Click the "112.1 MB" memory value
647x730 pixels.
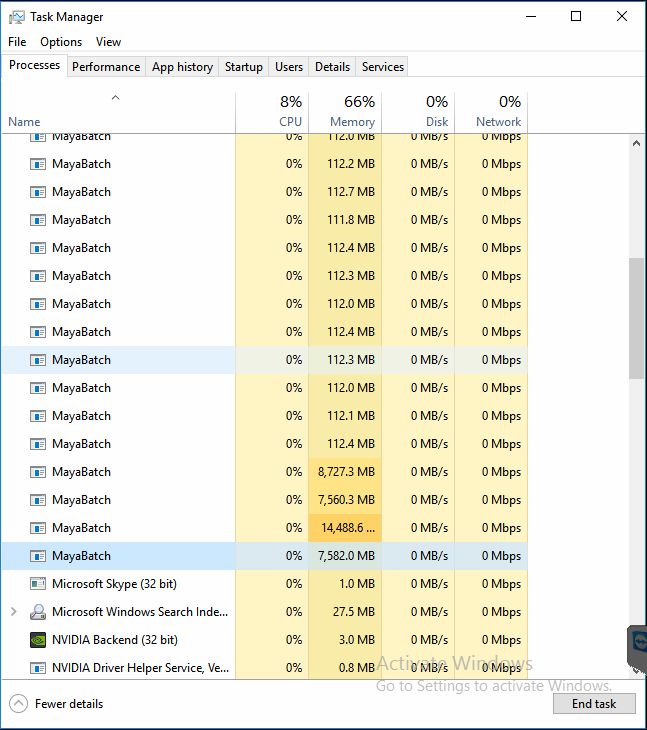pyautogui.click(x=351, y=416)
